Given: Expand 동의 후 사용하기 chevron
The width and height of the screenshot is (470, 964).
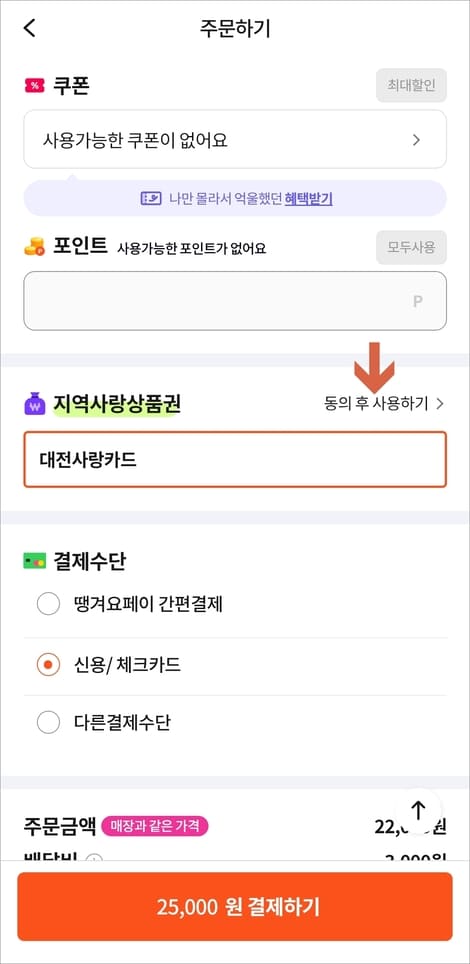Looking at the screenshot, I should [439, 404].
